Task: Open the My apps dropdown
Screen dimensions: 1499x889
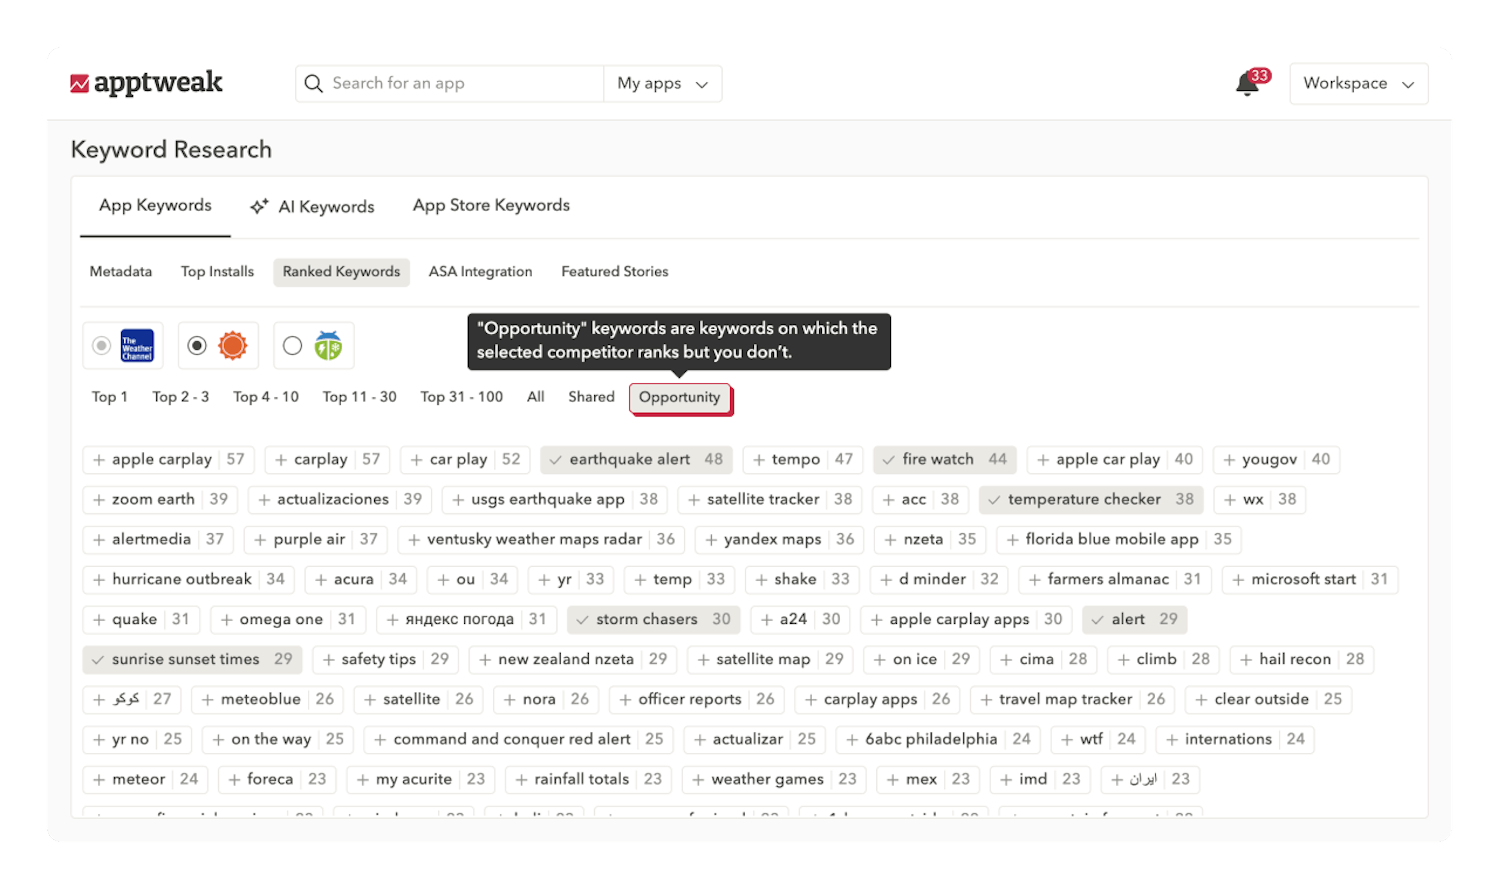Action: (x=662, y=83)
